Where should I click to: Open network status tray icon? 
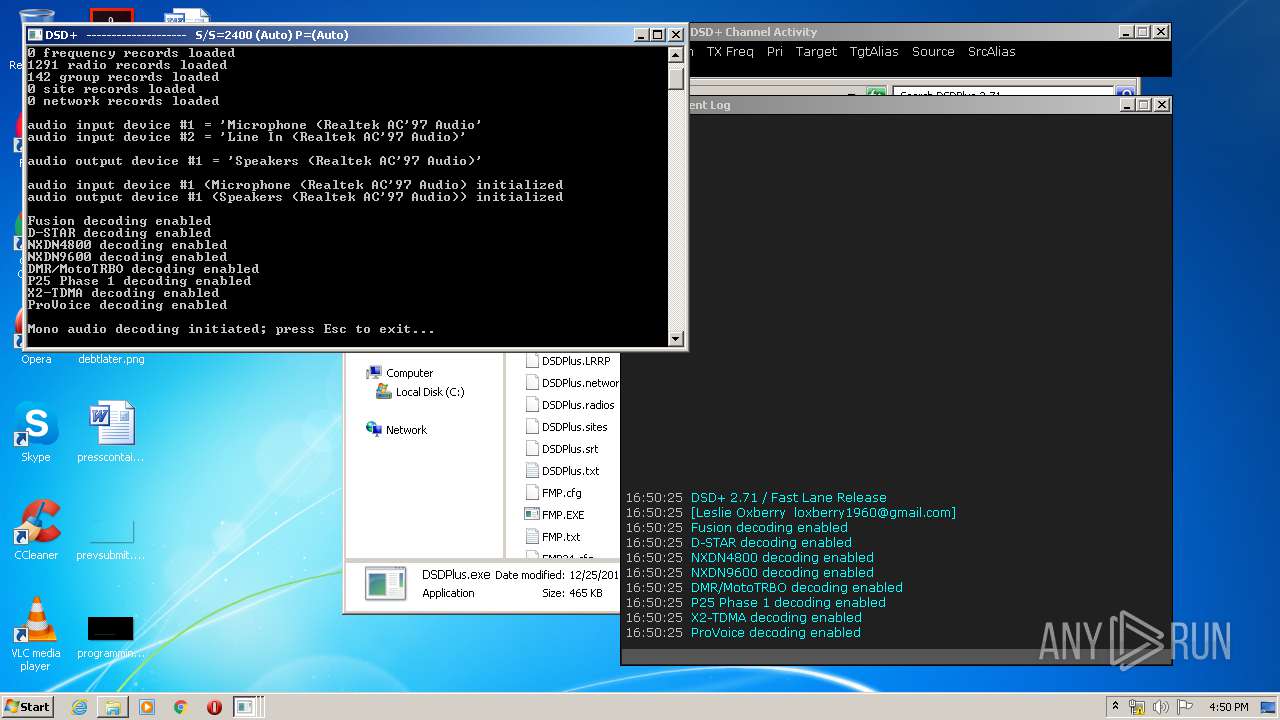click(x=1137, y=707)
